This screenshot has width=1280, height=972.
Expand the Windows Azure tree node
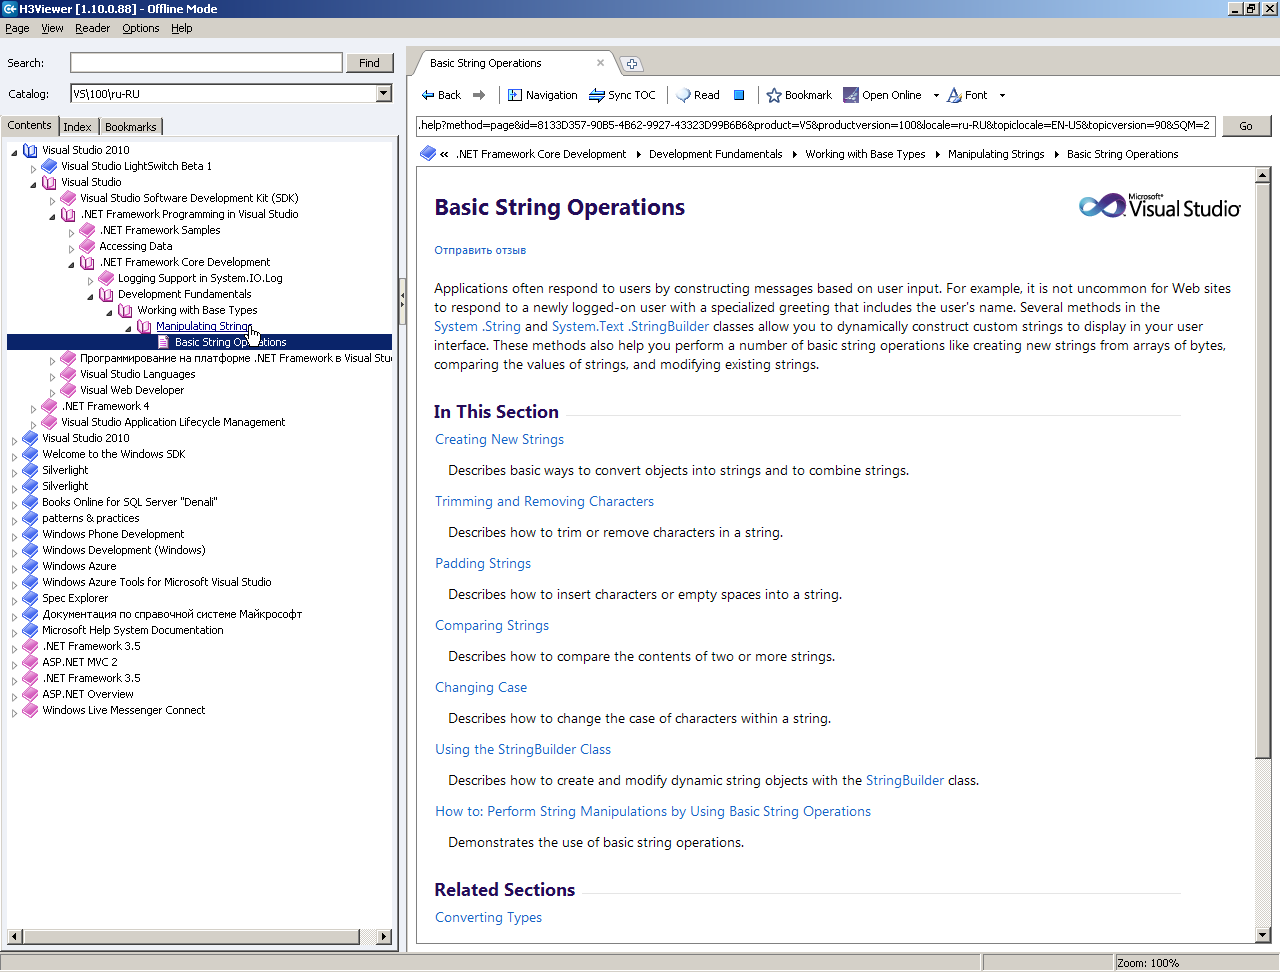(14, 568)
